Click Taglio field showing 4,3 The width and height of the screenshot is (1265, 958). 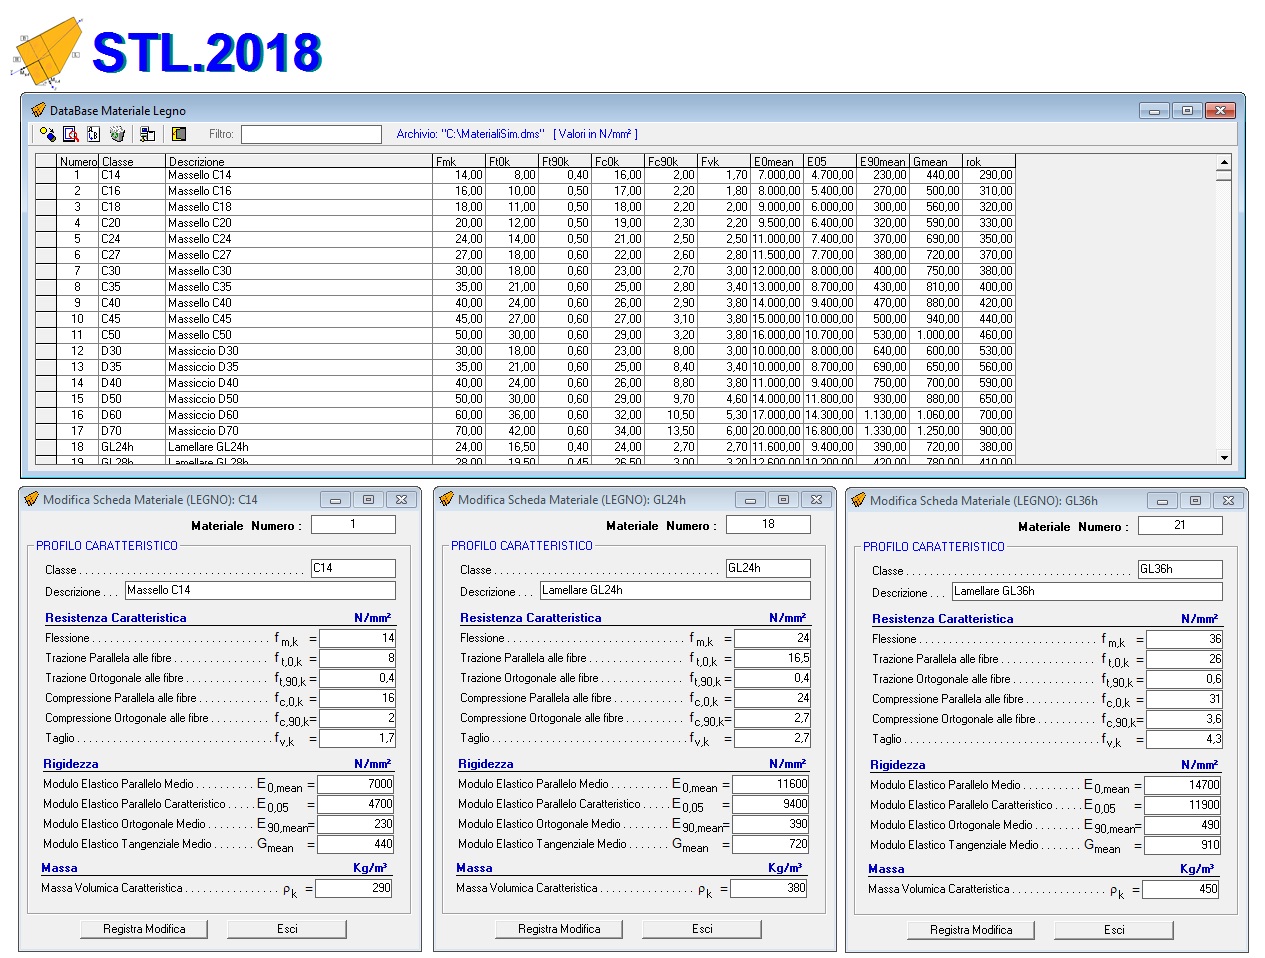tap(1184, 739)
